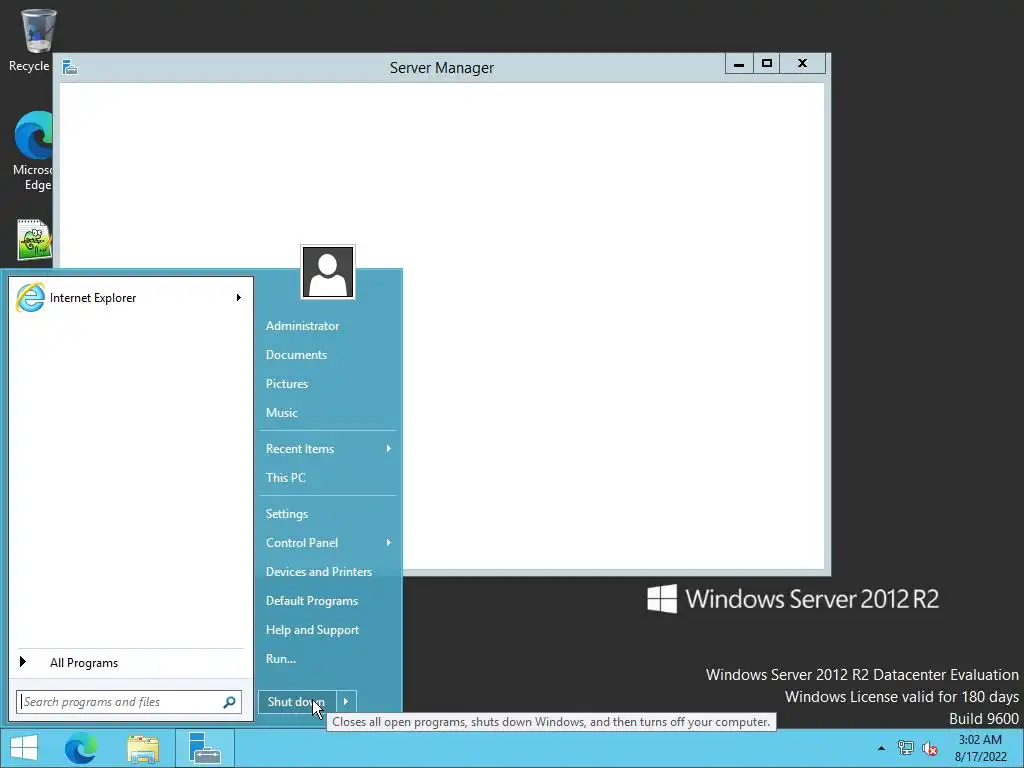Click the muted volume tray icon
1024x768 pixels.
929,748
